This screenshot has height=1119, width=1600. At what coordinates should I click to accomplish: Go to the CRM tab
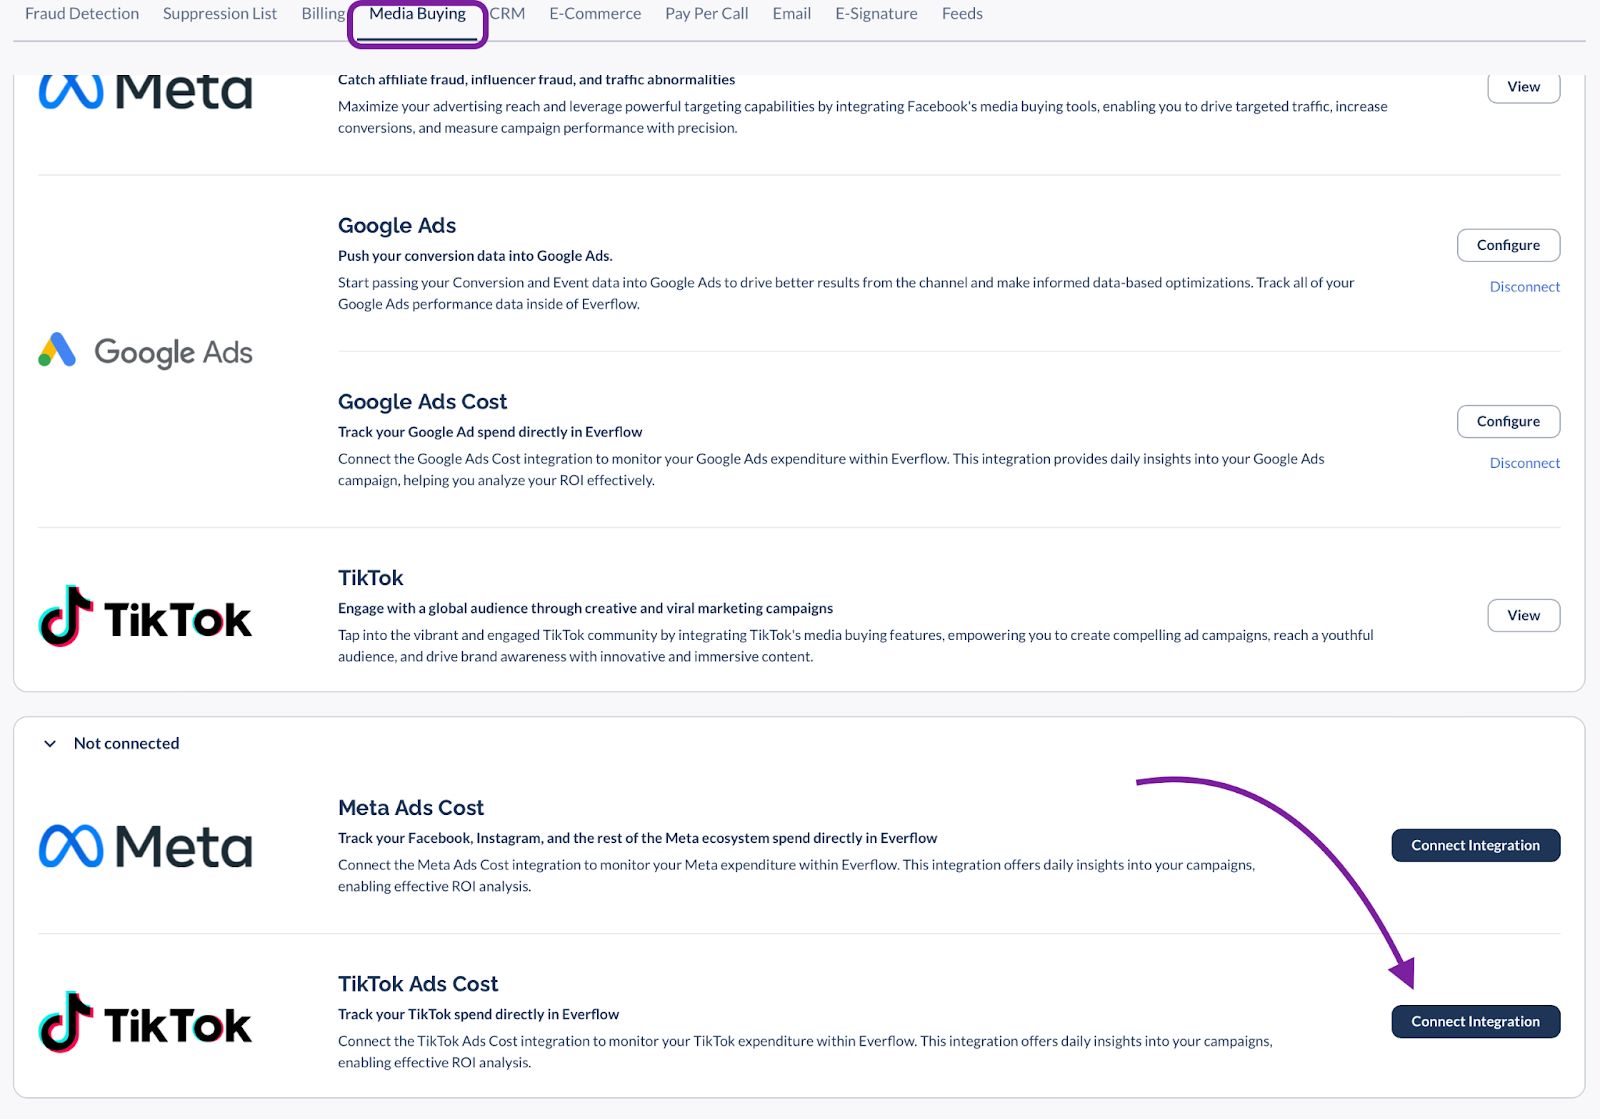click(508, 14)
